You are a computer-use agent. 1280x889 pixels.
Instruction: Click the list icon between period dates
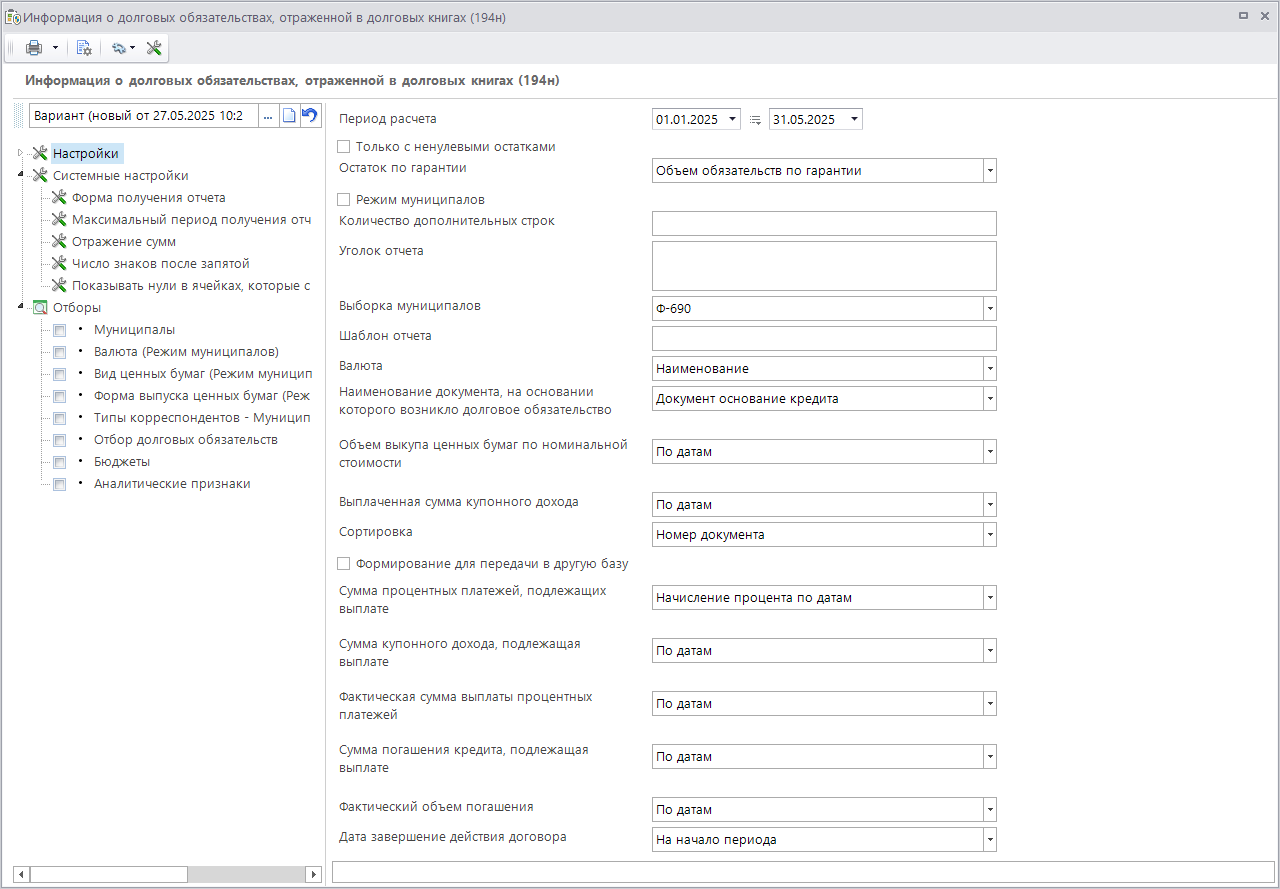(755, 120)
